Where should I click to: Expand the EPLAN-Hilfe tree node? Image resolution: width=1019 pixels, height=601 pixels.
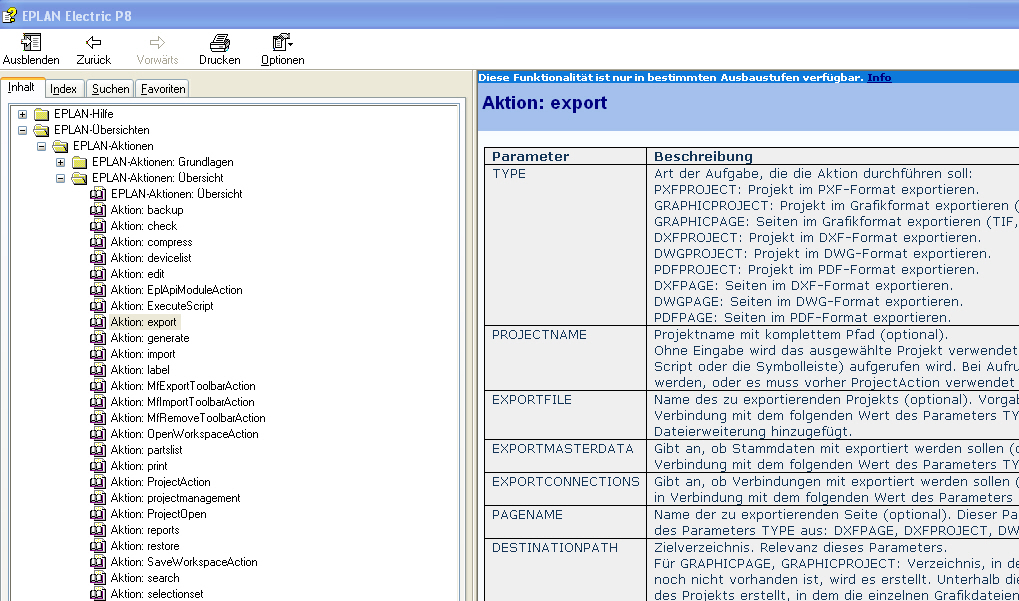23,114
